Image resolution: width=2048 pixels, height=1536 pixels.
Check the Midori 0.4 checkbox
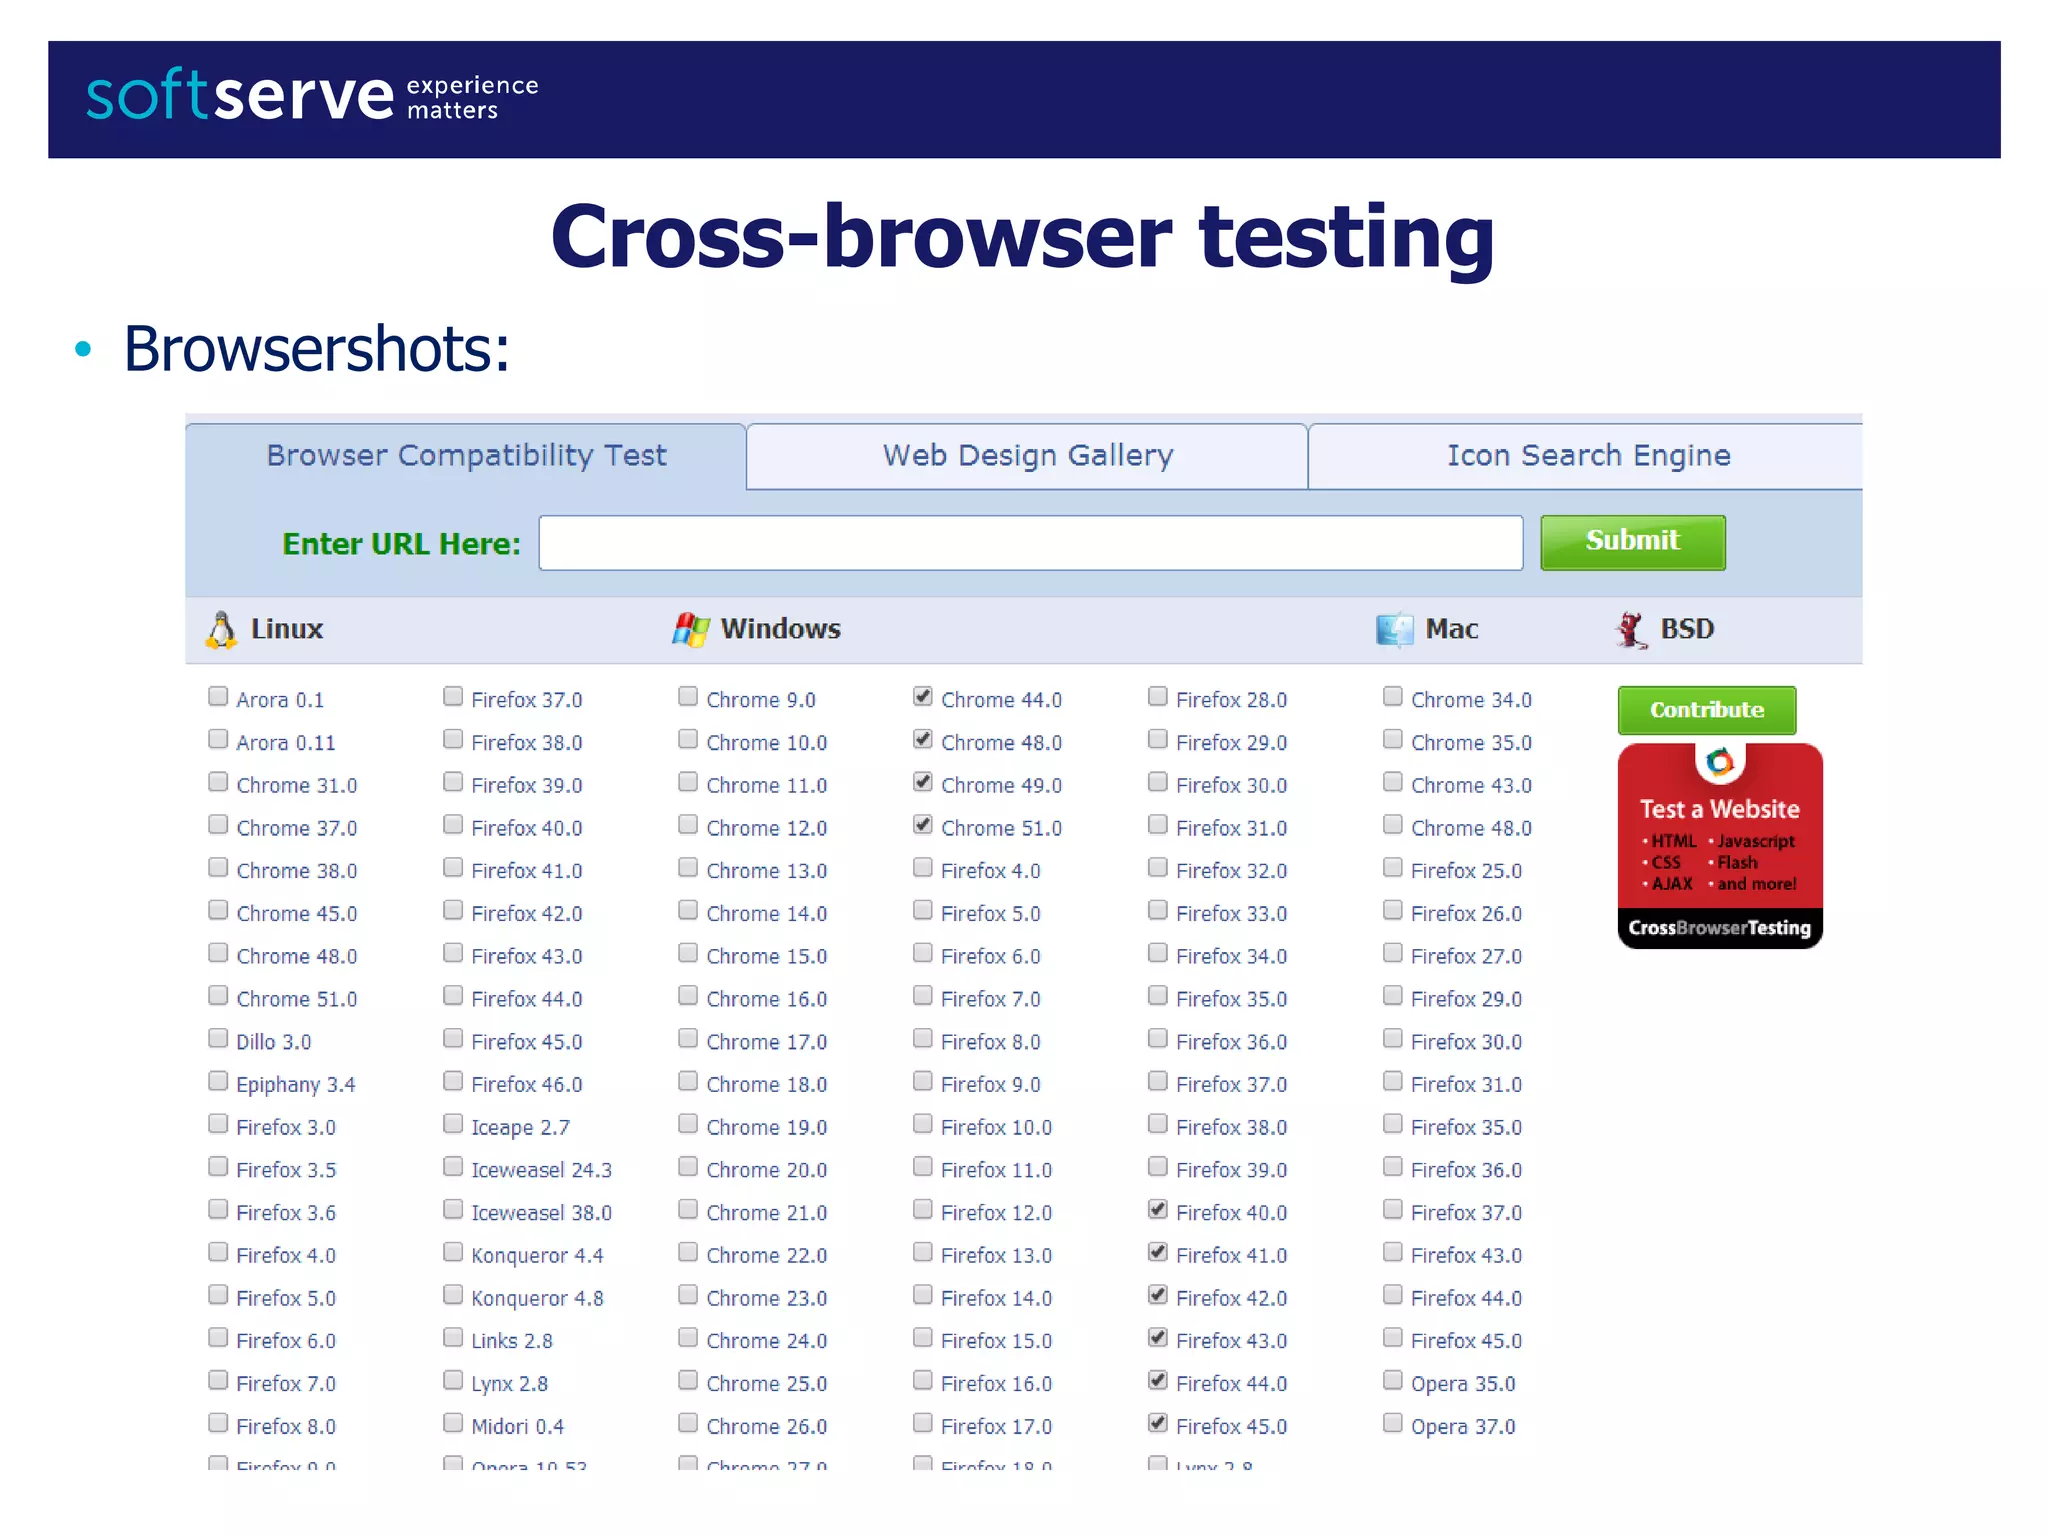click(453, 1423)
